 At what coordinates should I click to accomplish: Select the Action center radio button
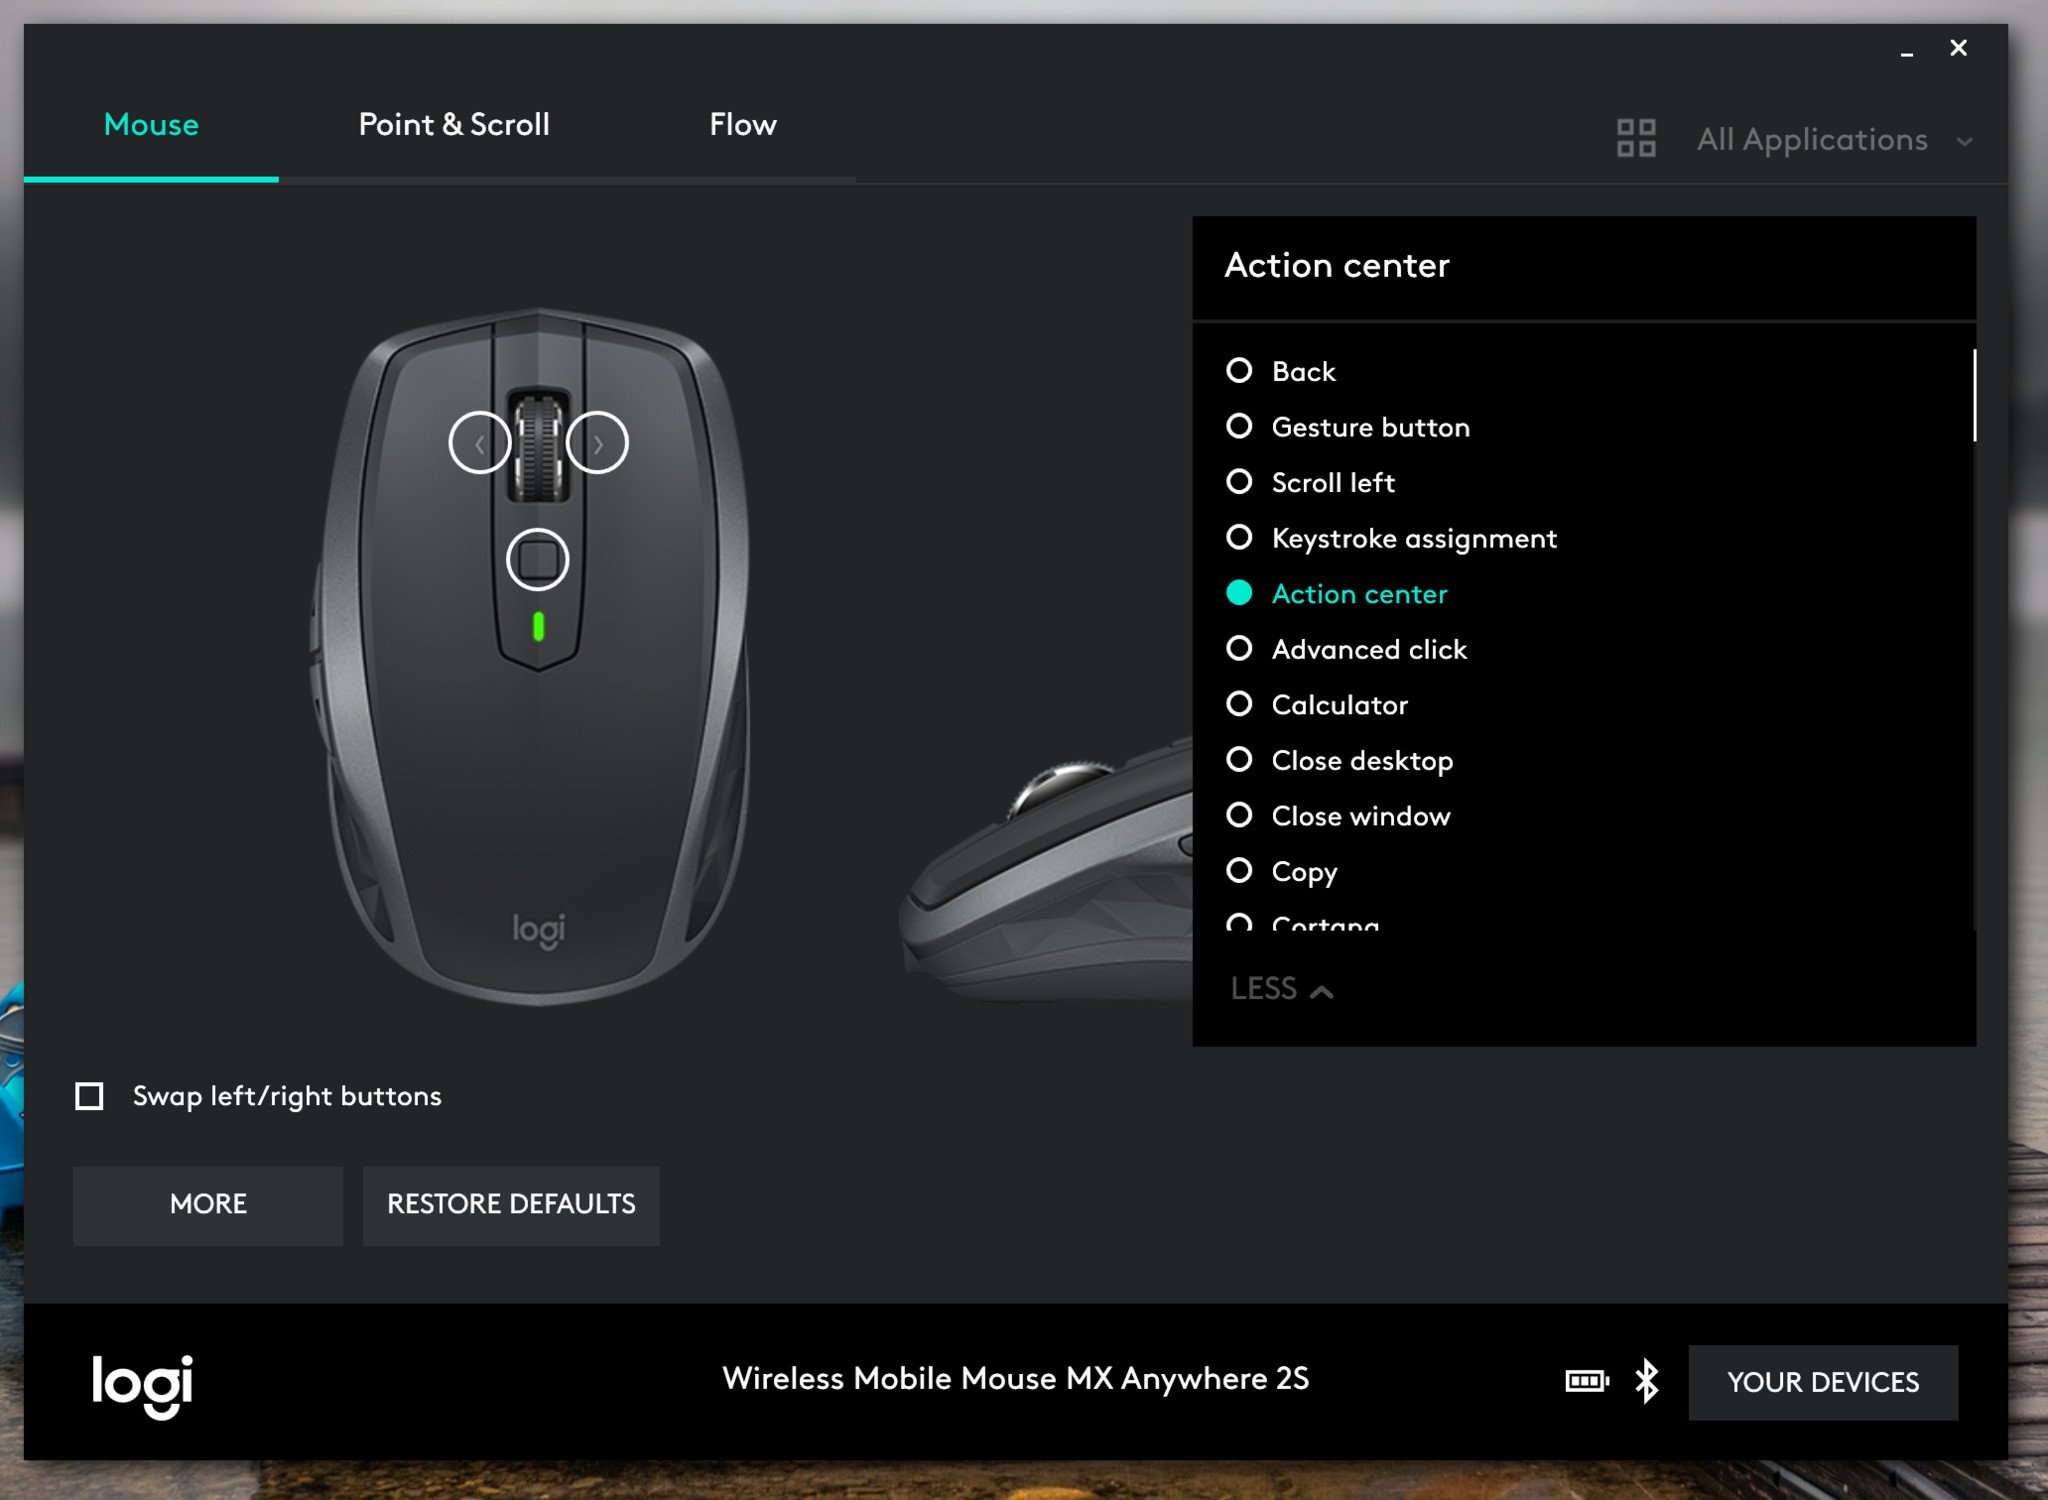tap(1240, 593)
